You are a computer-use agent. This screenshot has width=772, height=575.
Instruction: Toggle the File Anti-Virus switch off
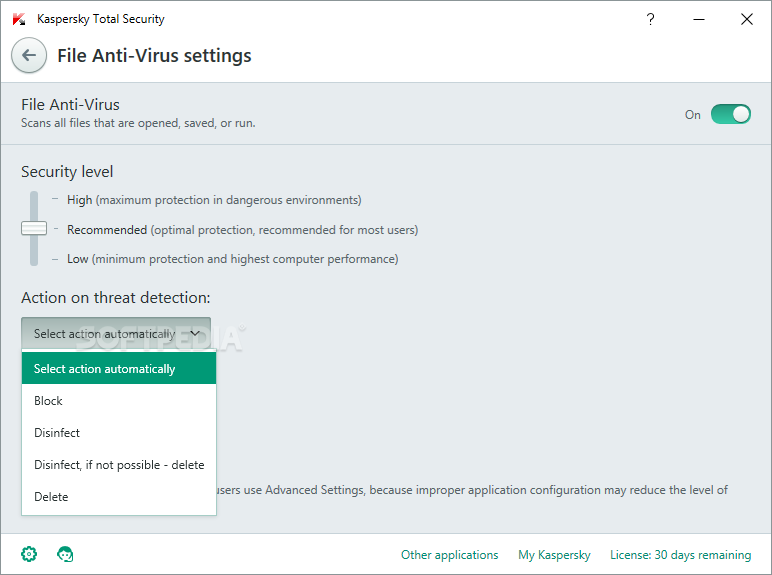pyautogui.click(x=731, y=114)
